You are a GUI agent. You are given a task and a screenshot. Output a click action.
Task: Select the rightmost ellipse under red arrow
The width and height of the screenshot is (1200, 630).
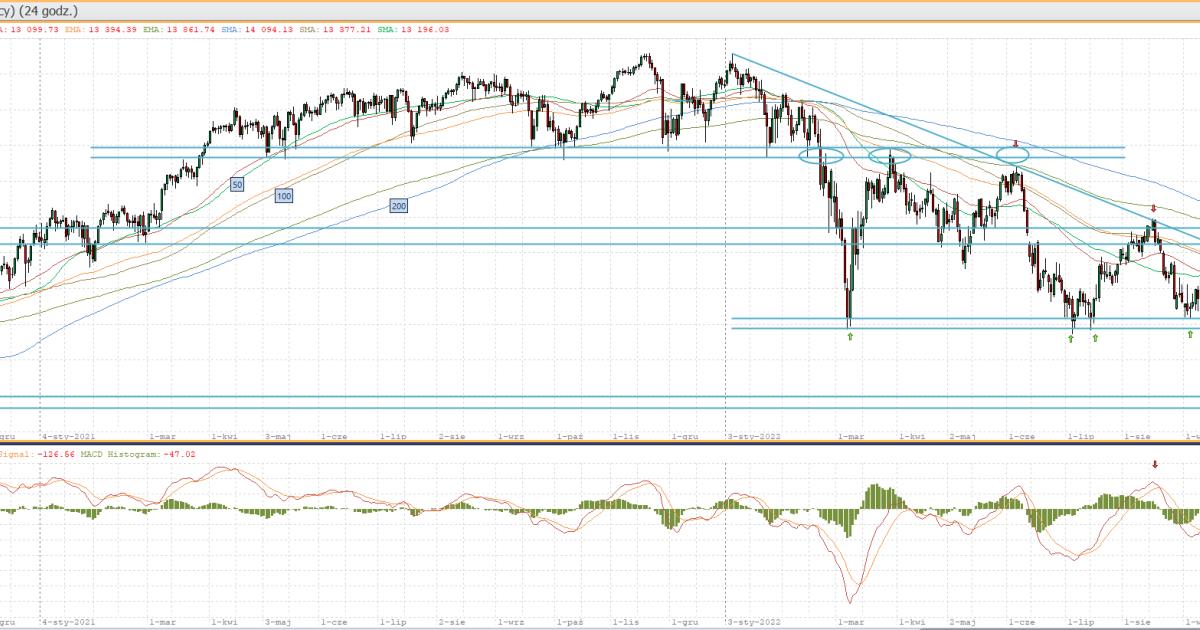[1013, 156]
